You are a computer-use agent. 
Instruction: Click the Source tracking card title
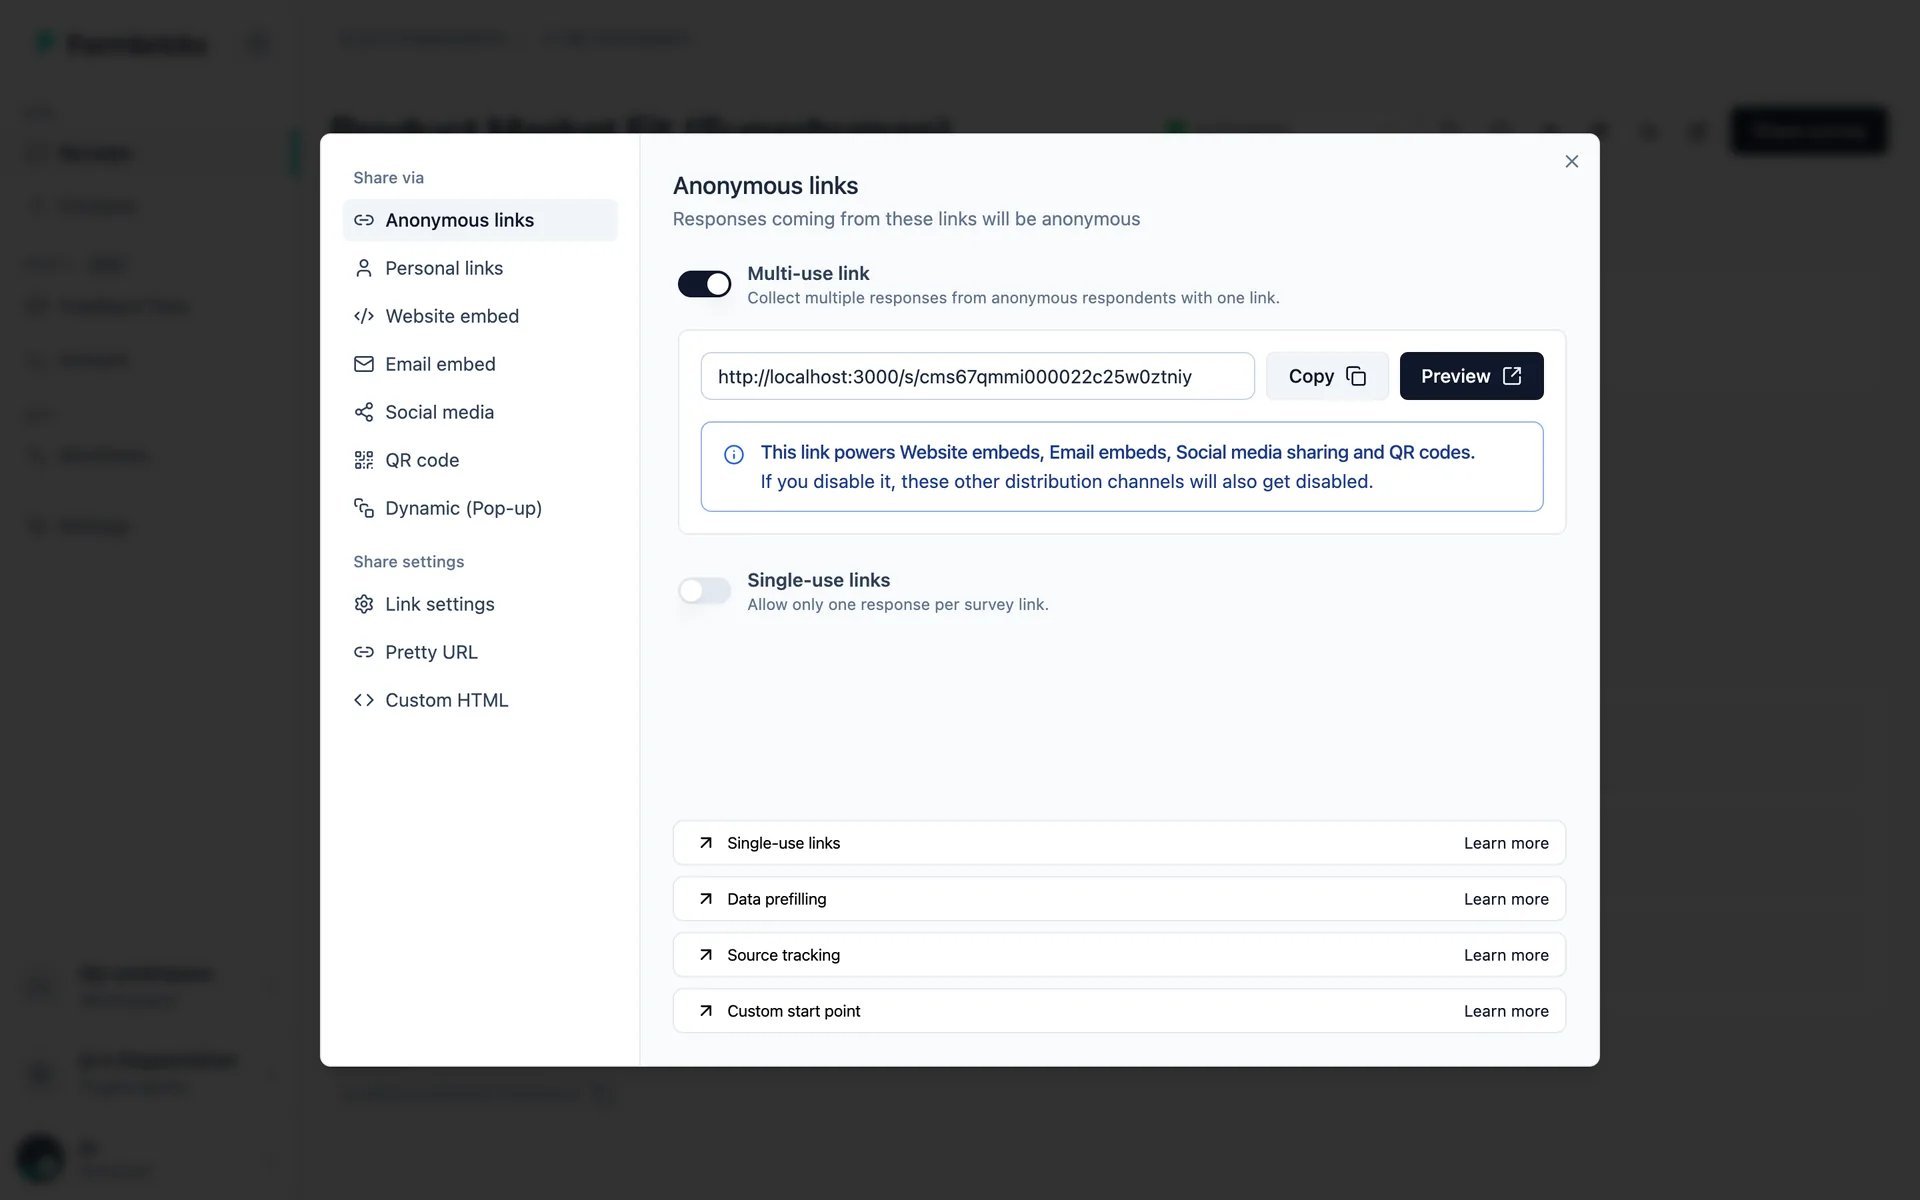783,955
